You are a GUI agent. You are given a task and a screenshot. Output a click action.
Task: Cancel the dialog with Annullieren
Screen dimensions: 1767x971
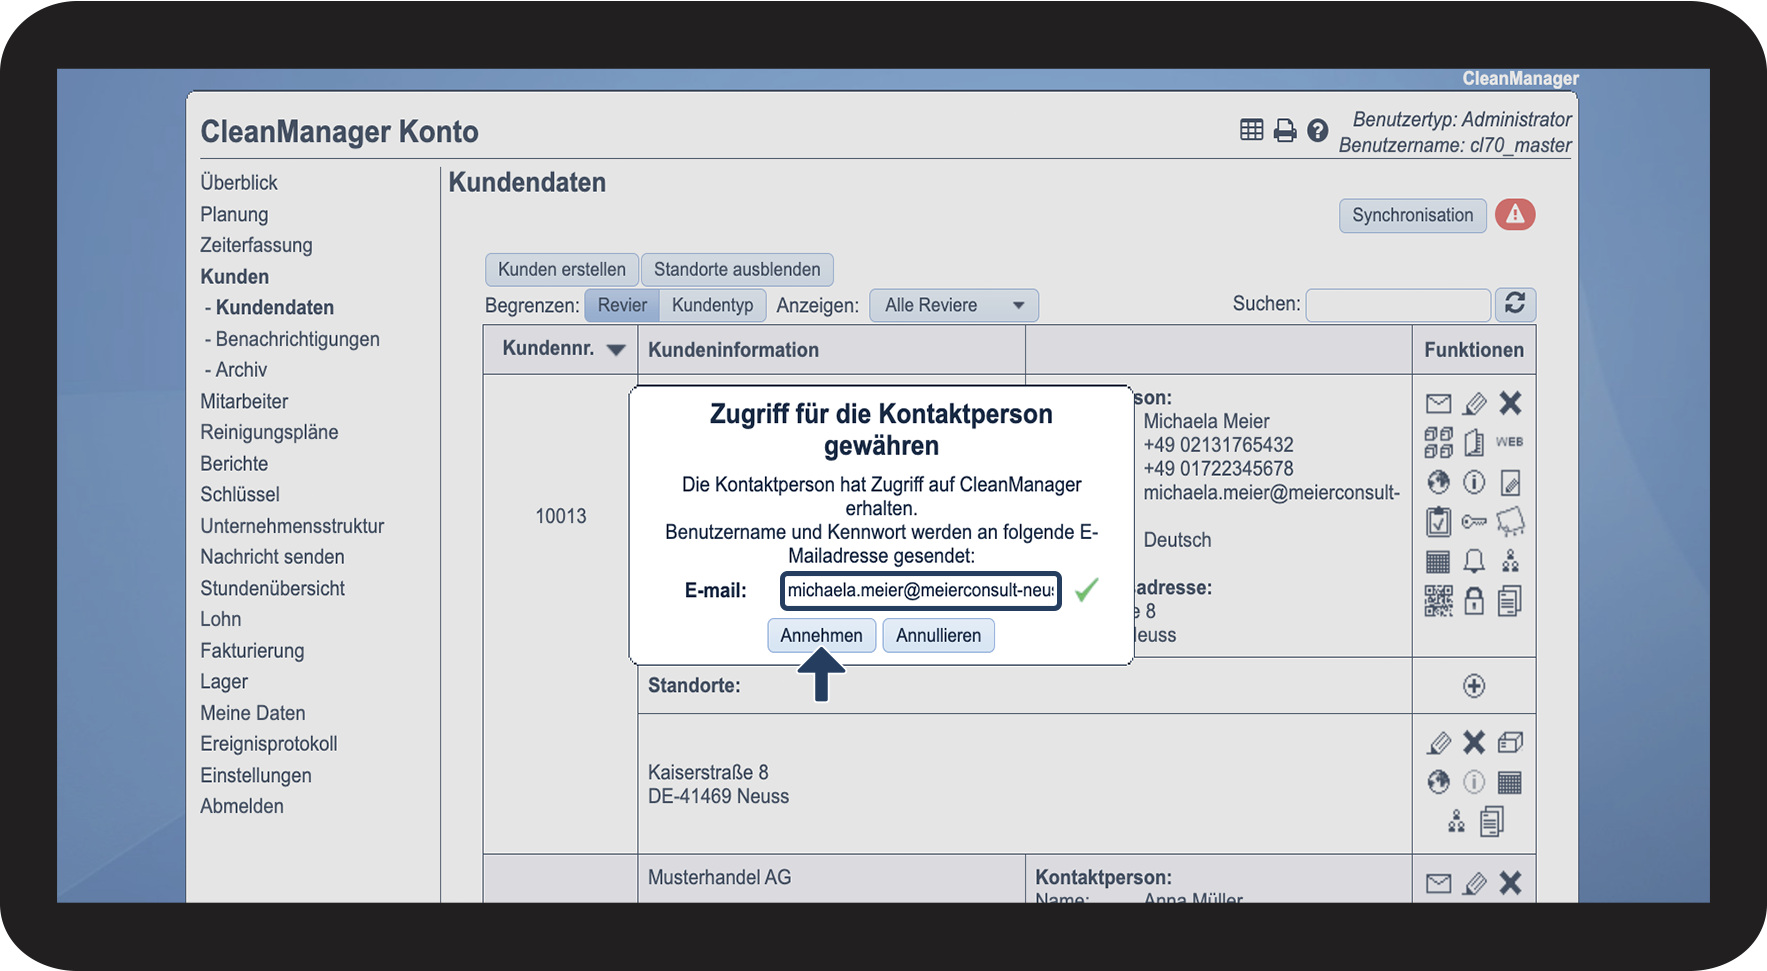click(938, 635)
